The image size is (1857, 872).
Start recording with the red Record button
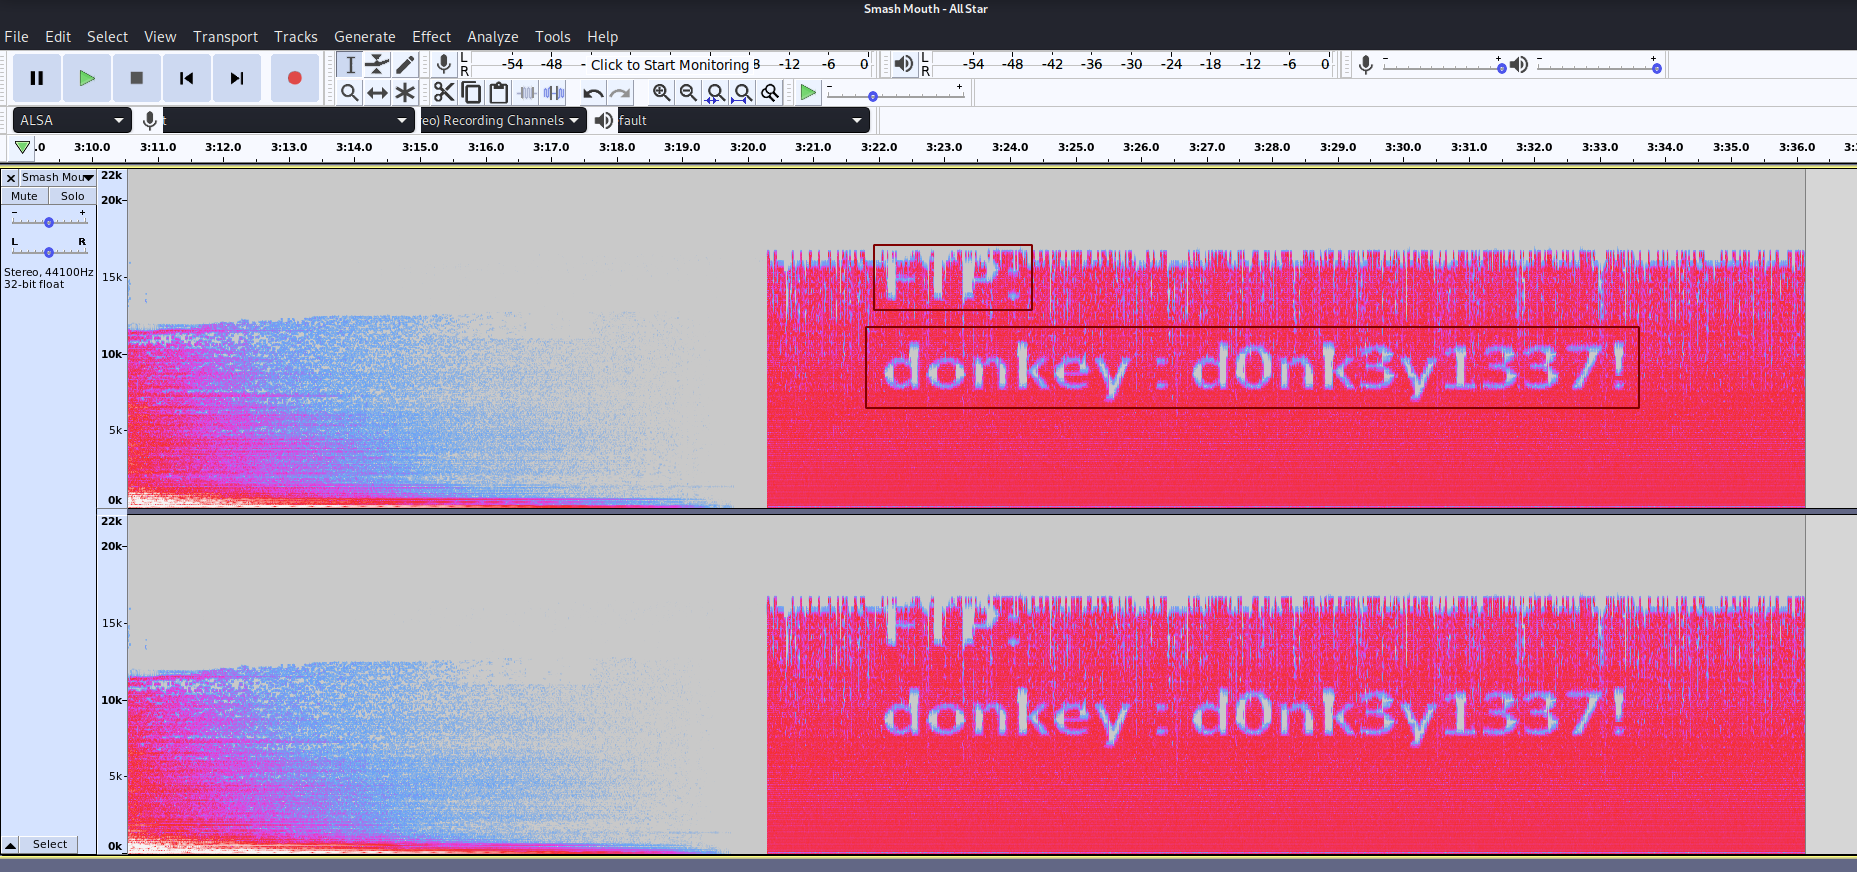pyautogui.click(x=294, y=78)
